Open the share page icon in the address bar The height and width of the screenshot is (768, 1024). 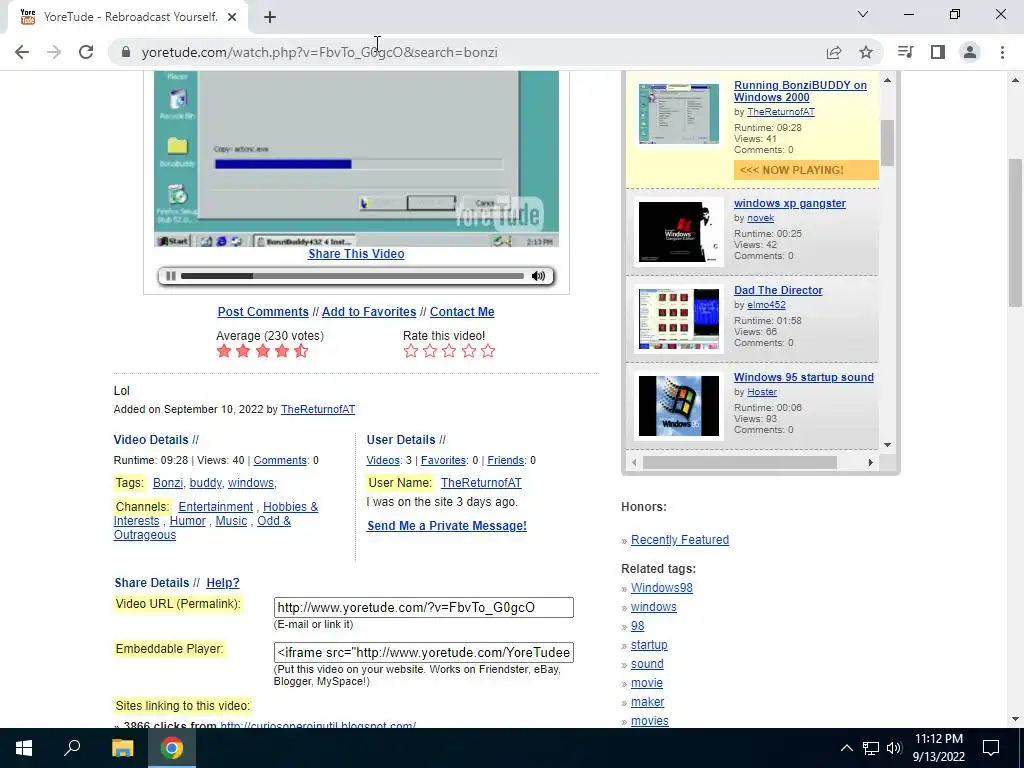(x=834, y=52)
